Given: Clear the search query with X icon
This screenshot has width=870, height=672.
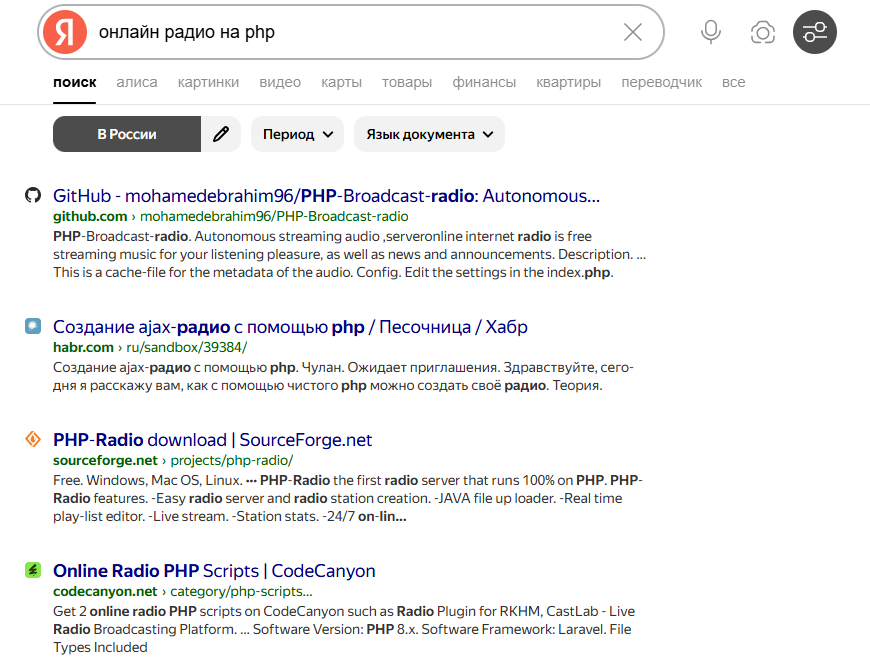Looking at the screenshot, I should click(x=633, y=32).
